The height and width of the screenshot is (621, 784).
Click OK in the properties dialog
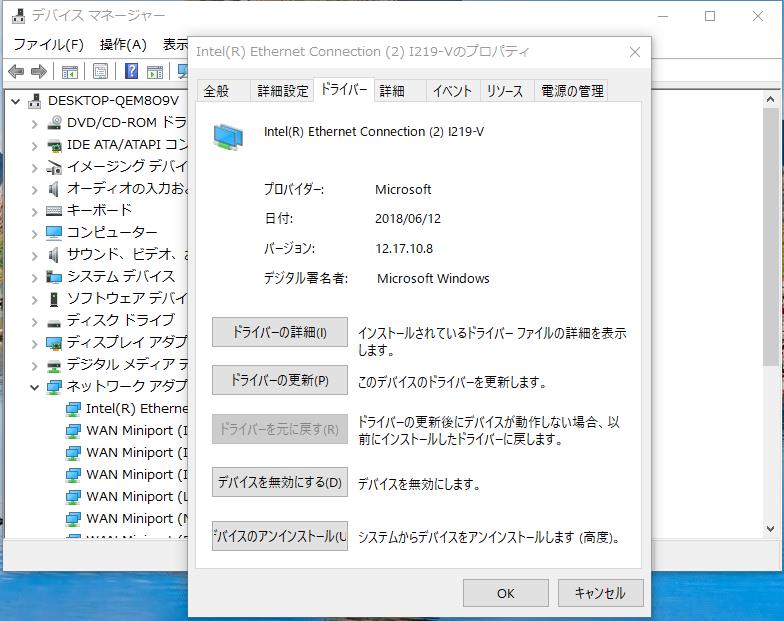(506, 593)
